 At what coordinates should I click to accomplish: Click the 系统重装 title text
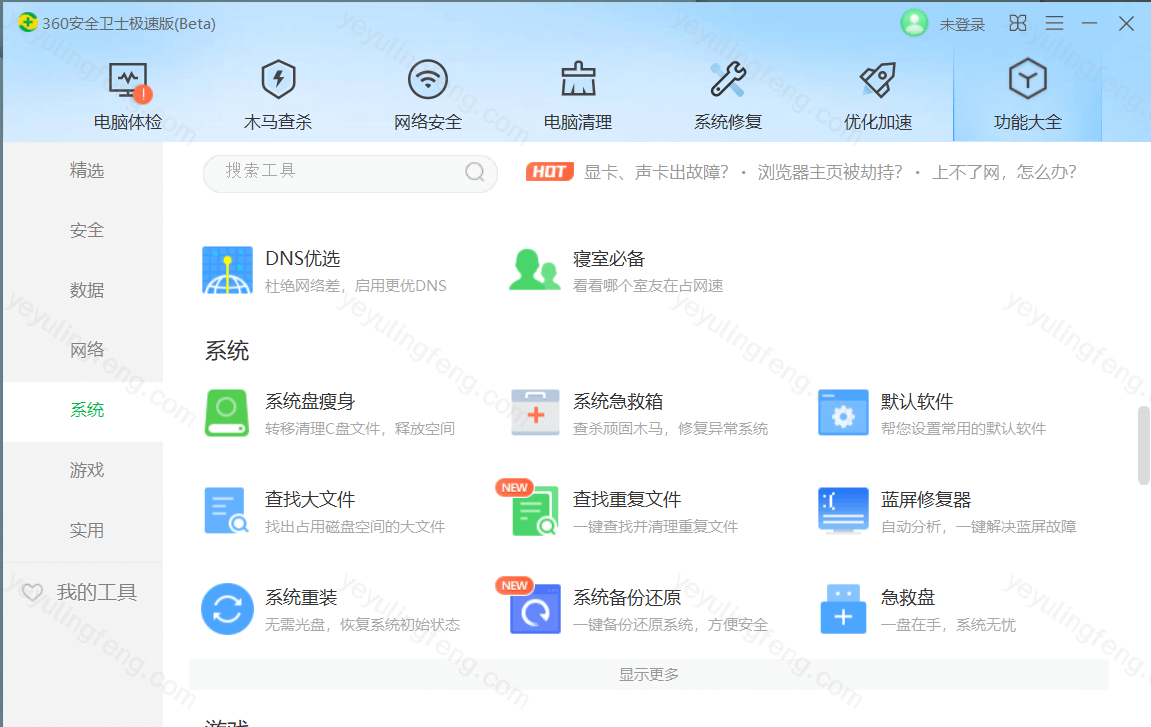[x=301, y=597]
